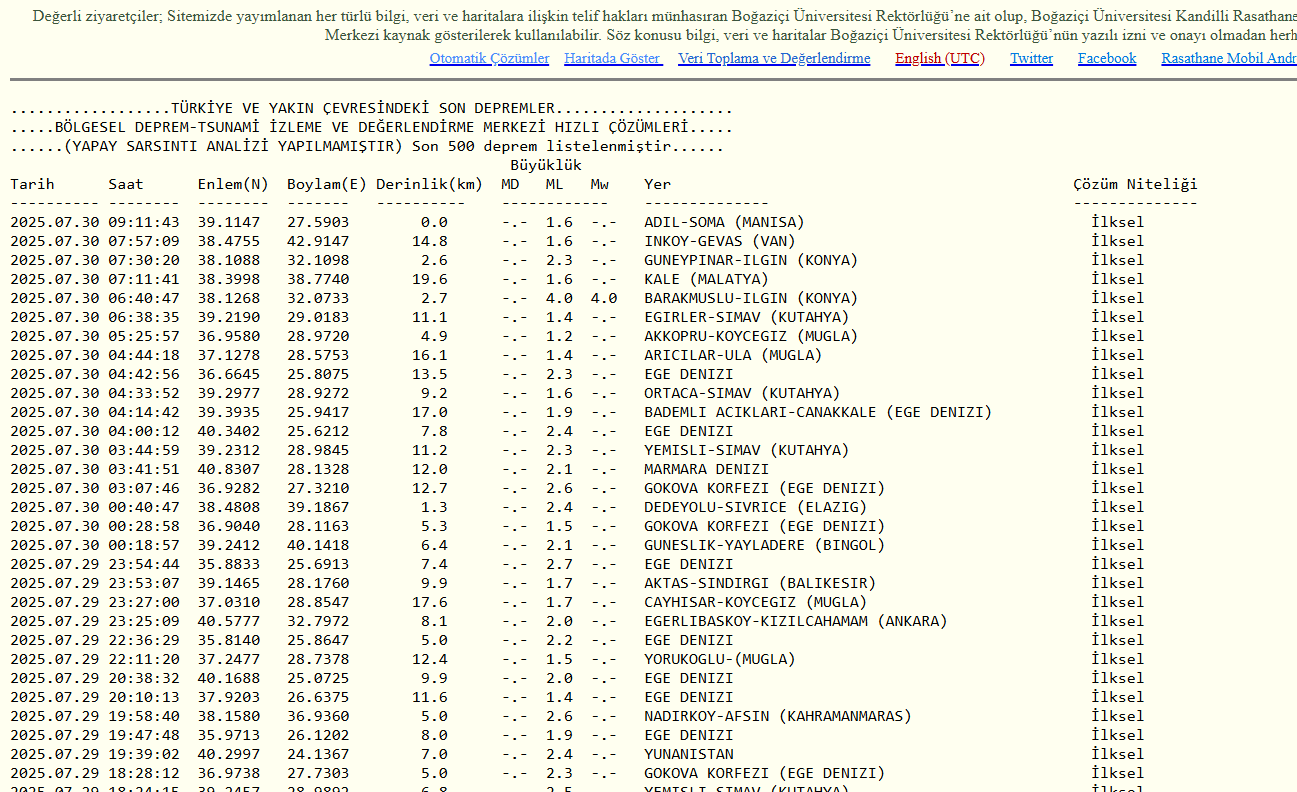Click the Büyüklük heading

pos(546,165)
